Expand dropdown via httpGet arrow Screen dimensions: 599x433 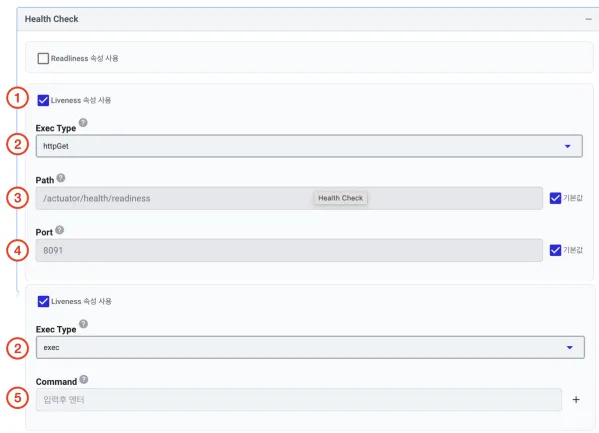[x=567, y=146]
